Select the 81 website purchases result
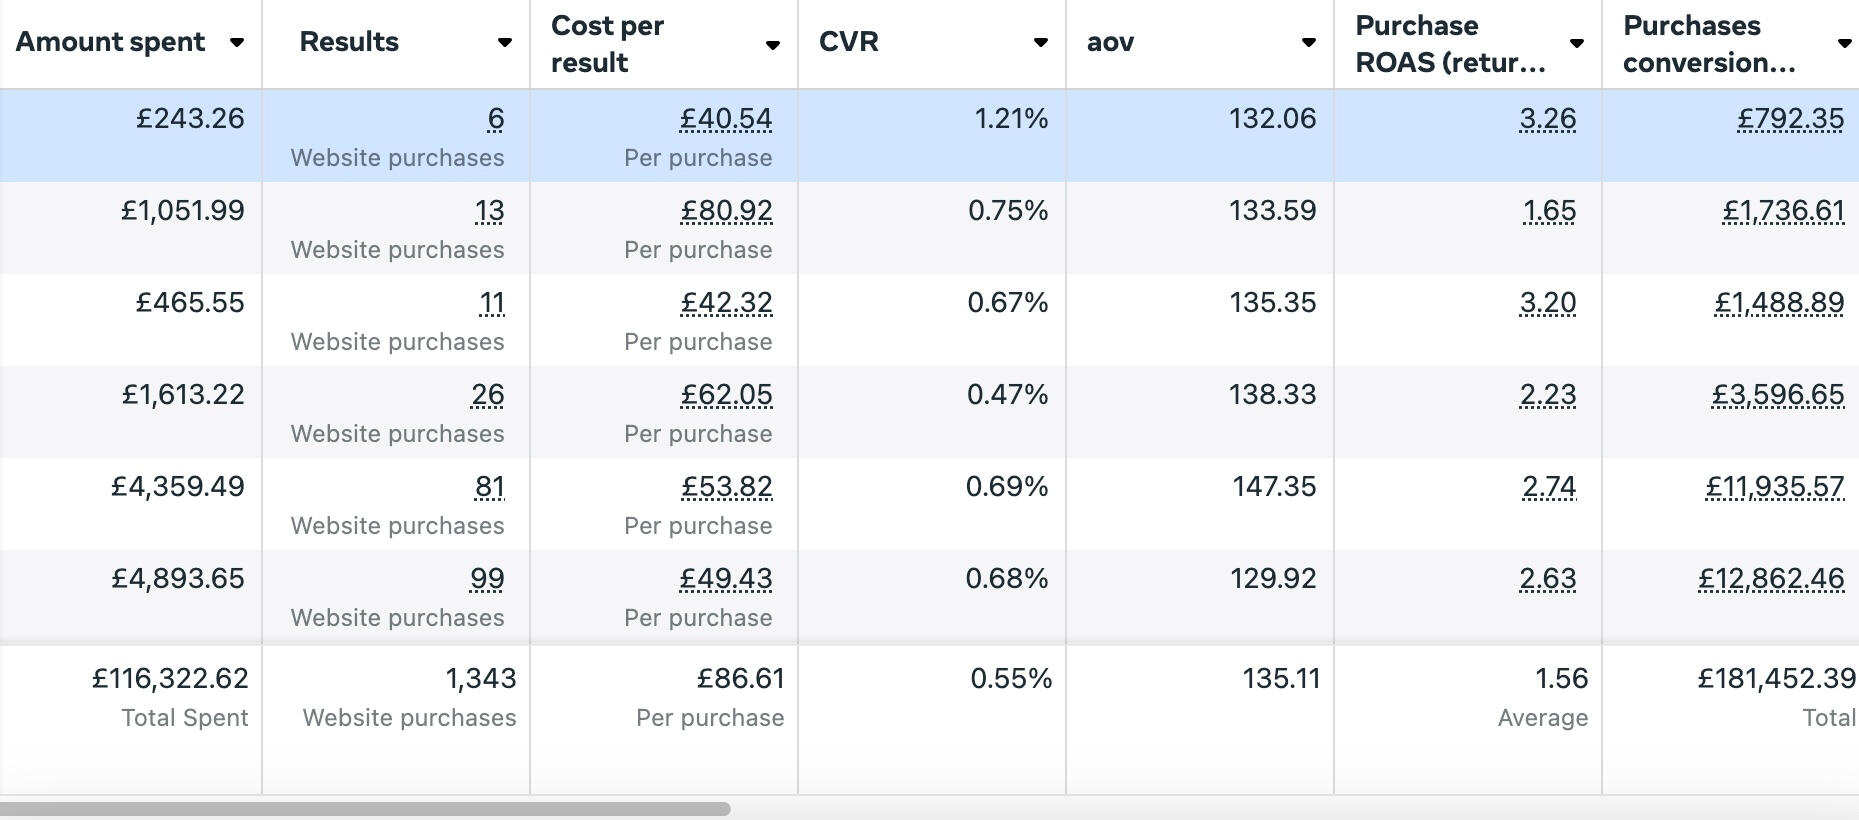The image size is (1859, 820). tap(489, 487)
